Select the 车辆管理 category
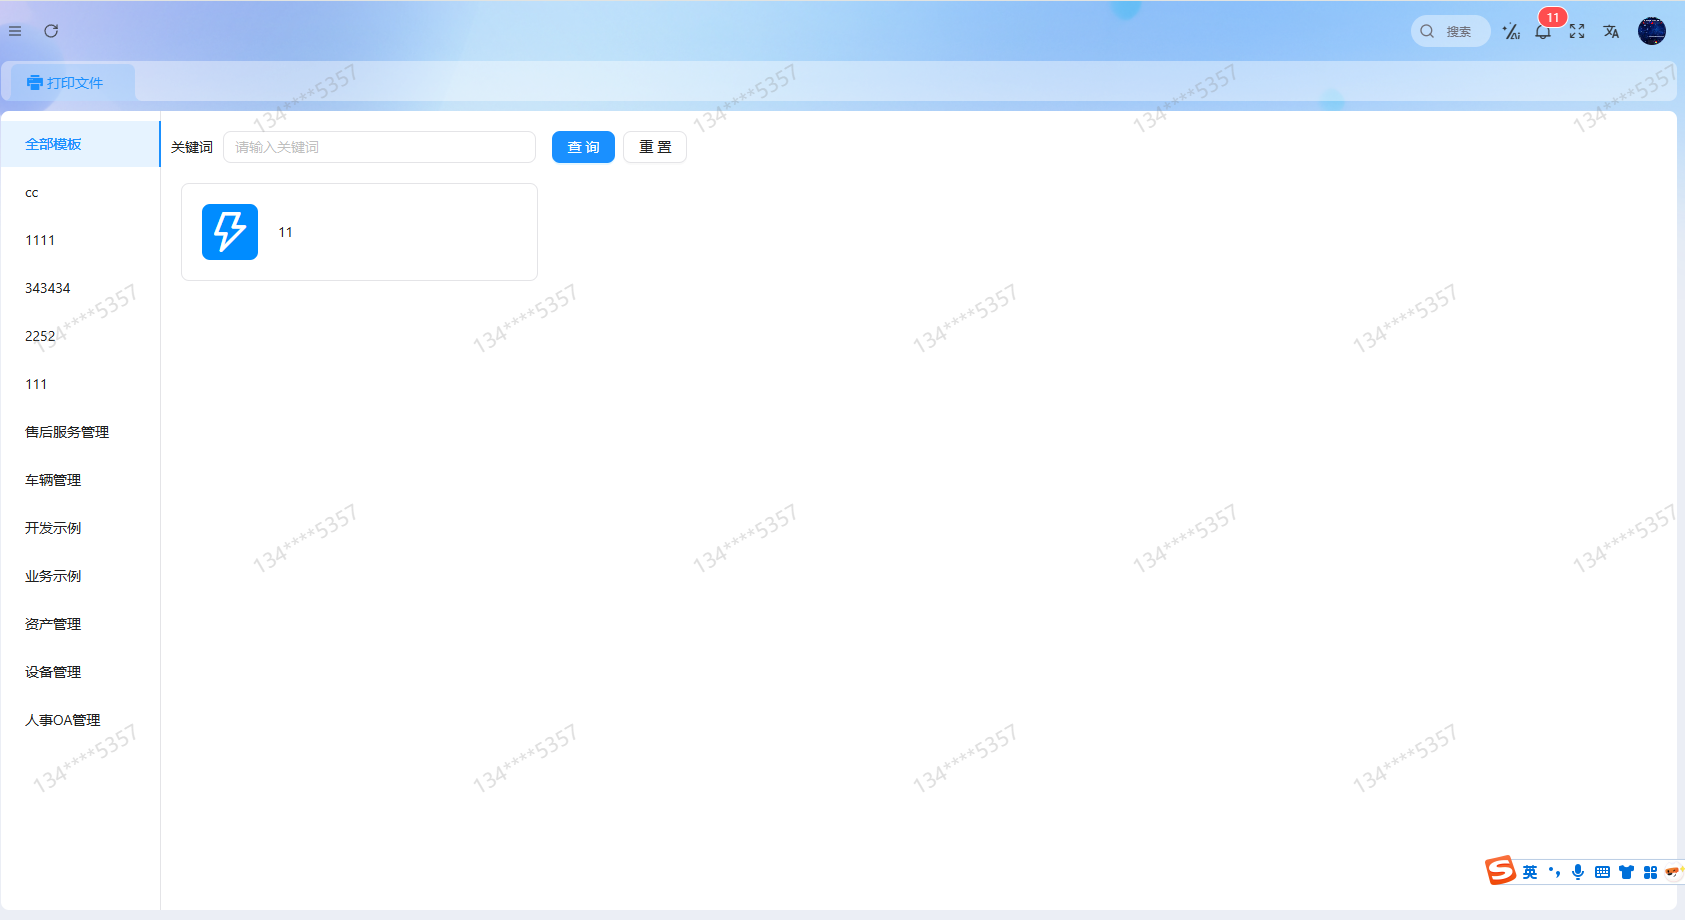1685x920 pixels. point(80,480)
